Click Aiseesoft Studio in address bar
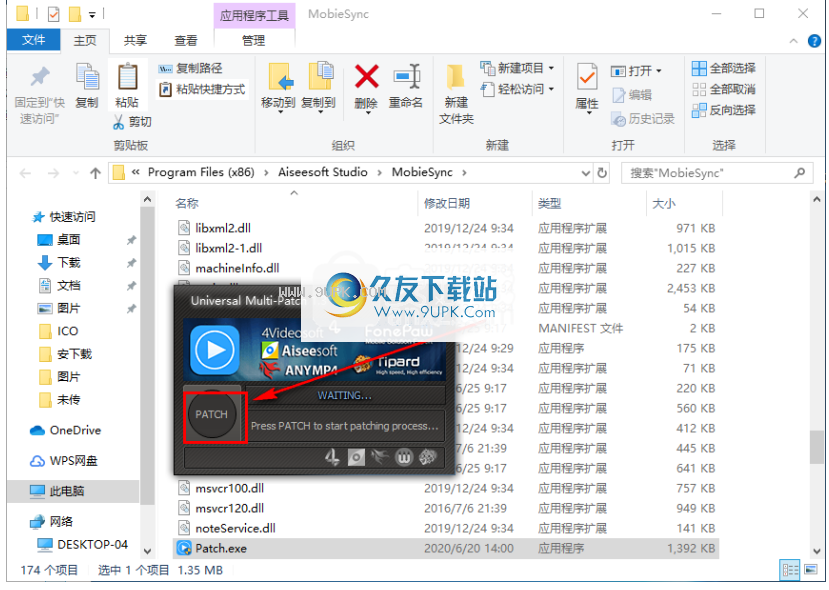Viewport: 829px width, 590px height. point(323,172)
